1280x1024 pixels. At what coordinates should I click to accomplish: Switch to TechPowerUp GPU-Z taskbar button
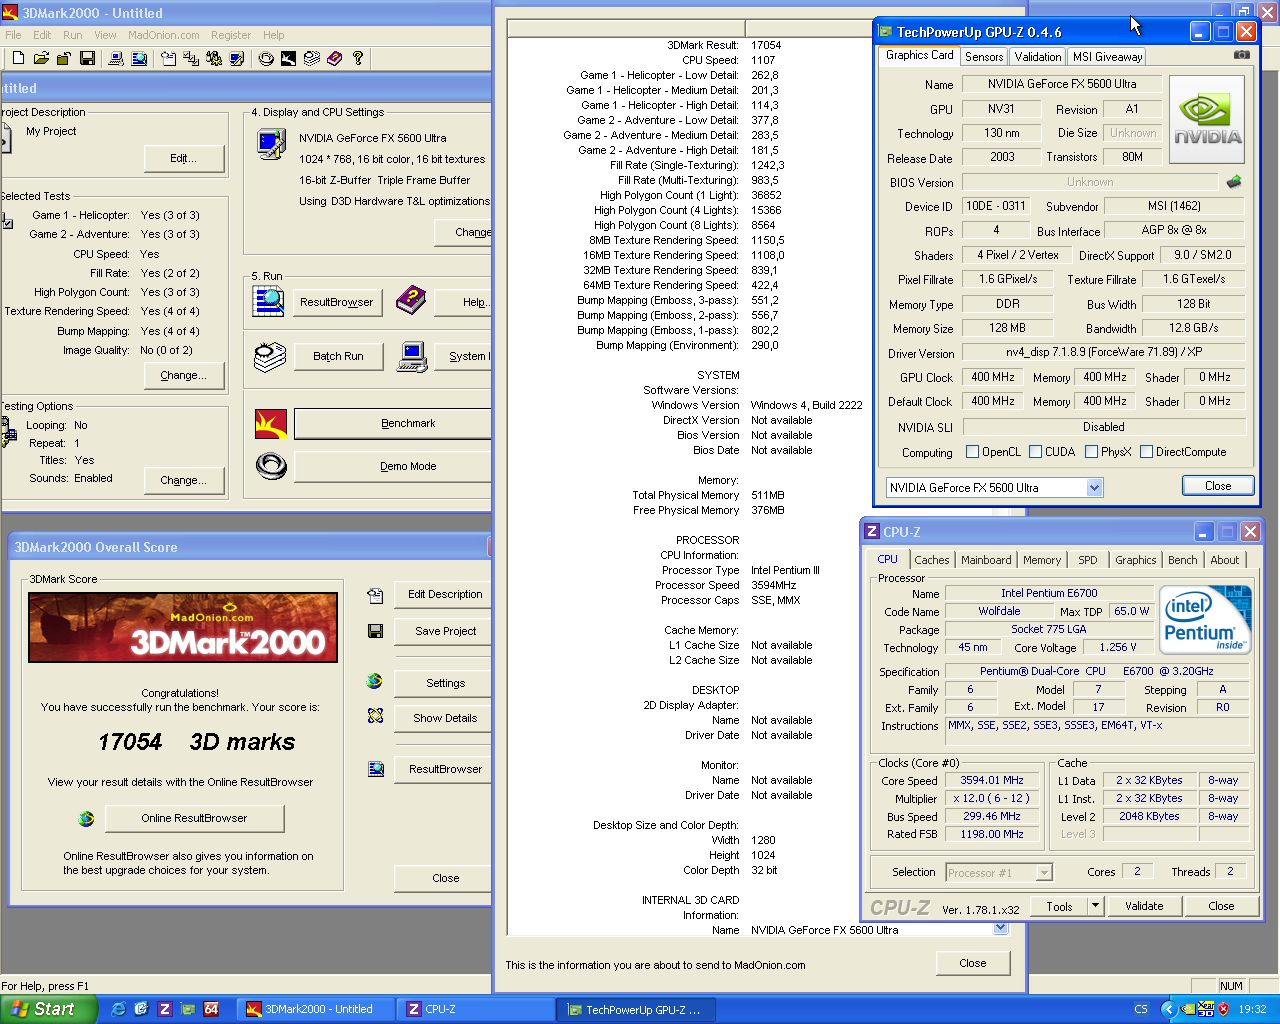pyautogui.click(x=636, y=1009)
